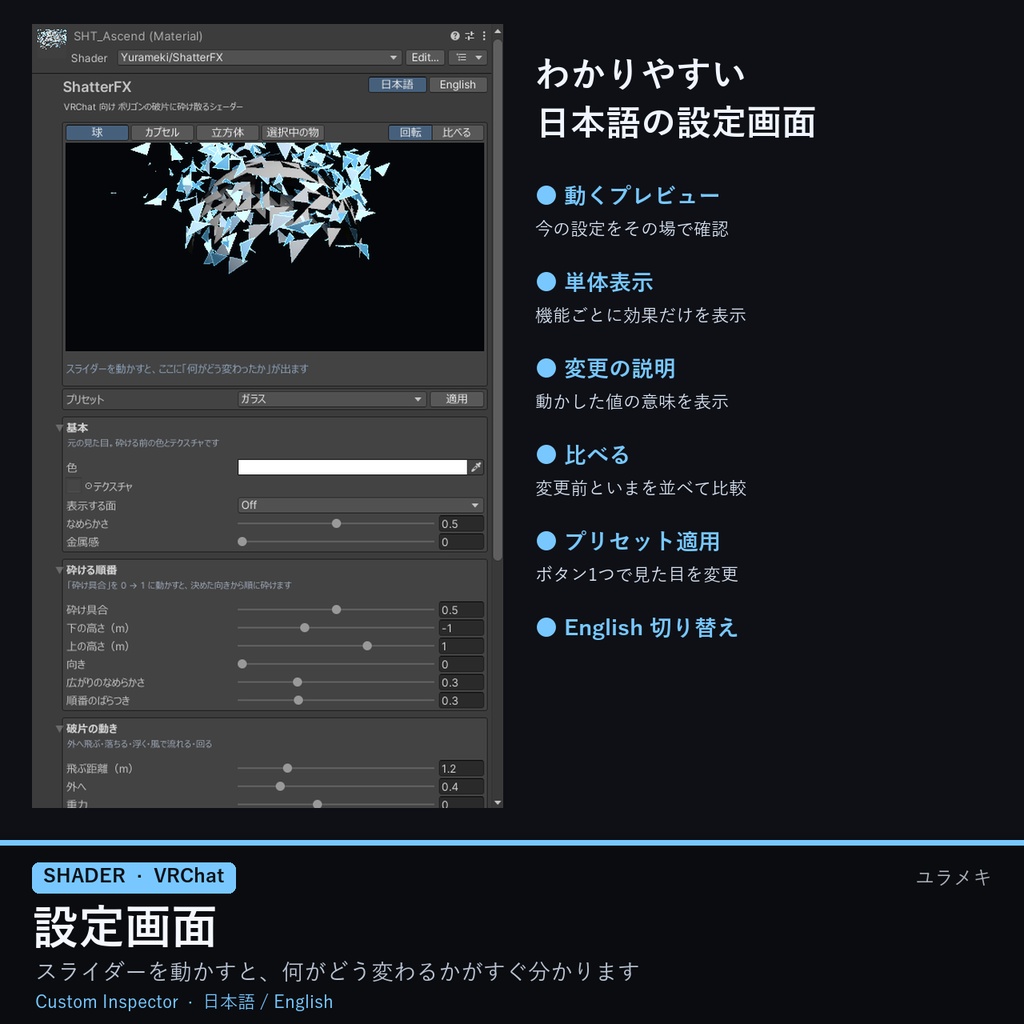This screenshot has width=1024, height=1024.
Task: Switch inspector language to English
Action: [x=457, y=84]
